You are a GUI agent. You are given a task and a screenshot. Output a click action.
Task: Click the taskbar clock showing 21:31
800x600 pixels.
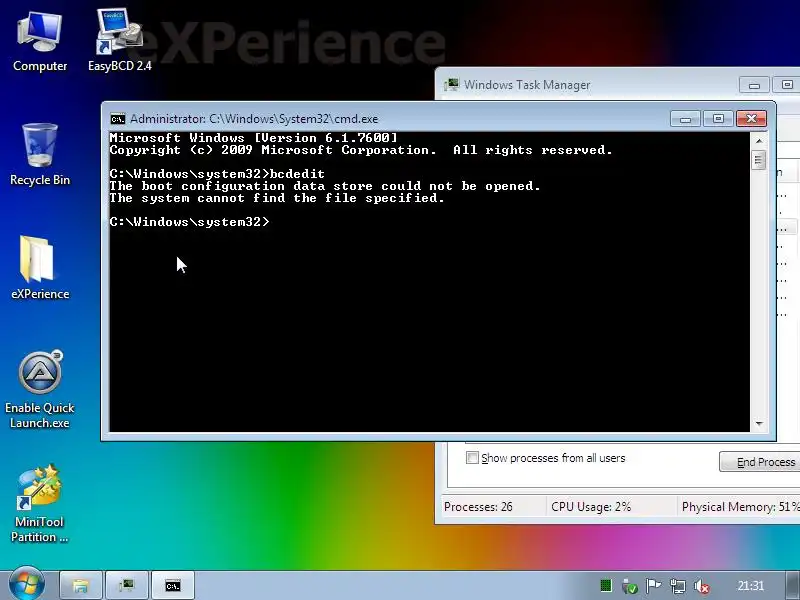tap(751, 586)
